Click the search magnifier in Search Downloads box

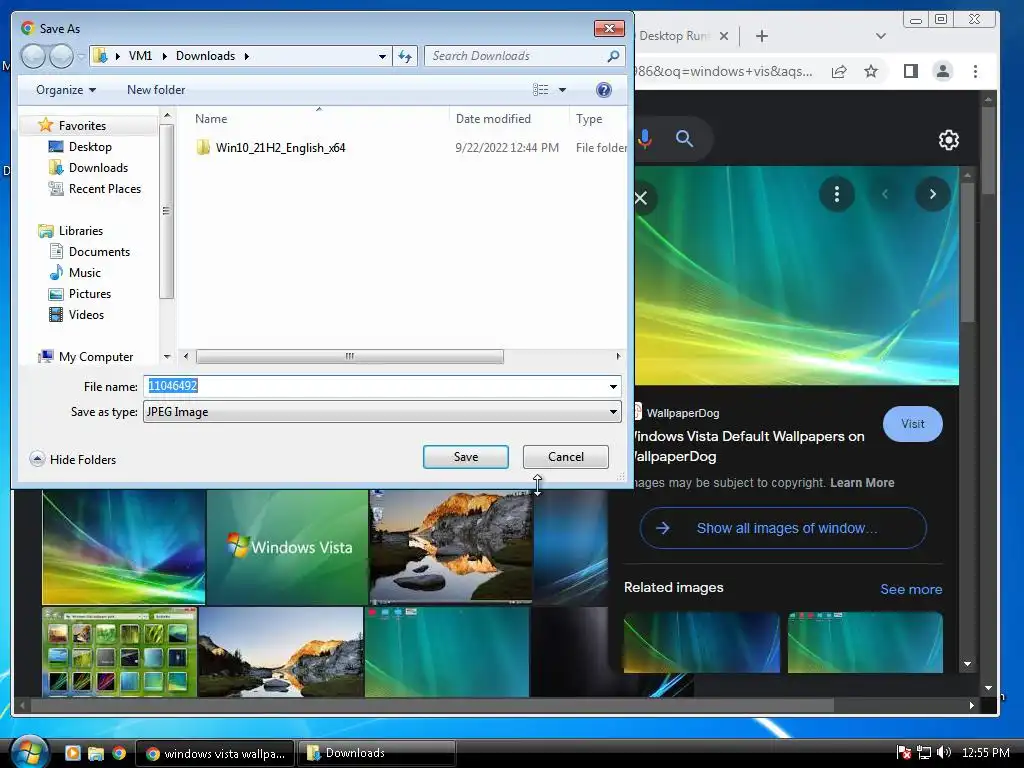pyautogui.click(x=613, y=56)
